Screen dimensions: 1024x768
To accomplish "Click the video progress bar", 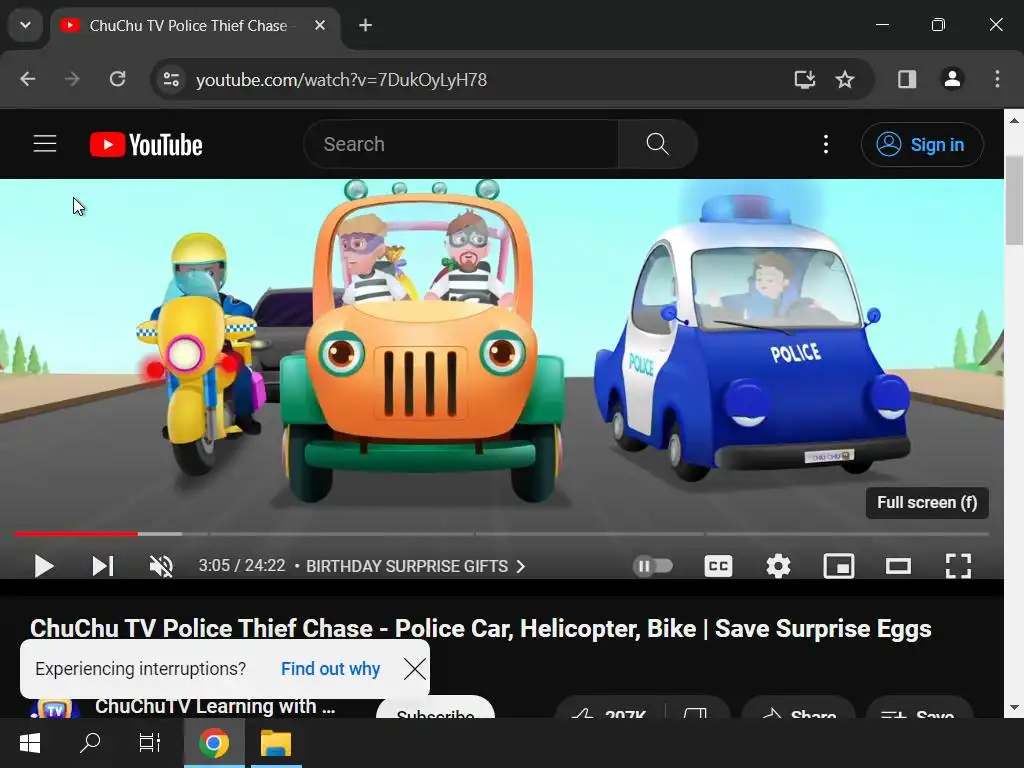I will point(502,534).
